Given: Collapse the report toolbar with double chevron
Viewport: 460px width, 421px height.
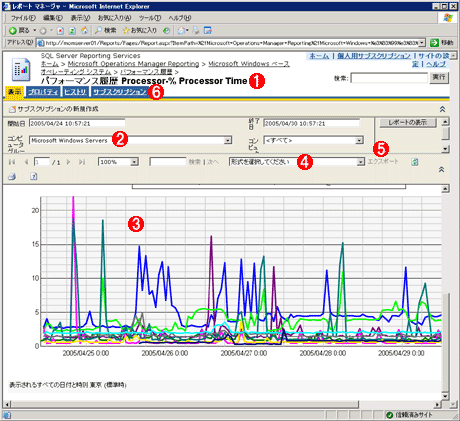Looking at the screenshot, I should [441, 169].
